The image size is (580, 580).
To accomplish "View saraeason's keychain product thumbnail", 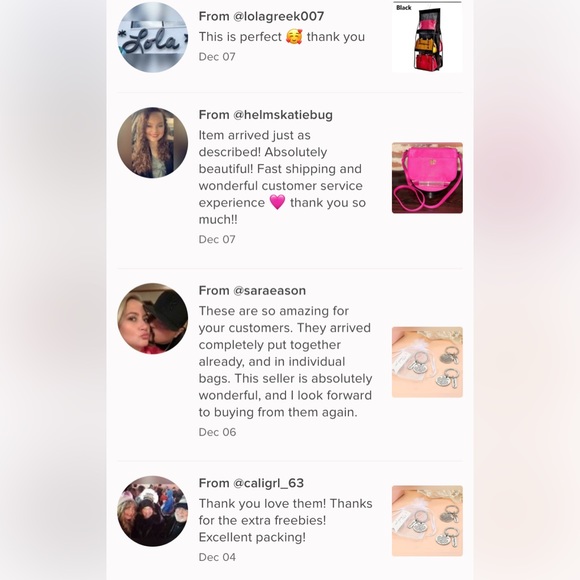I will pyautogui.click(x=427, y=362).
